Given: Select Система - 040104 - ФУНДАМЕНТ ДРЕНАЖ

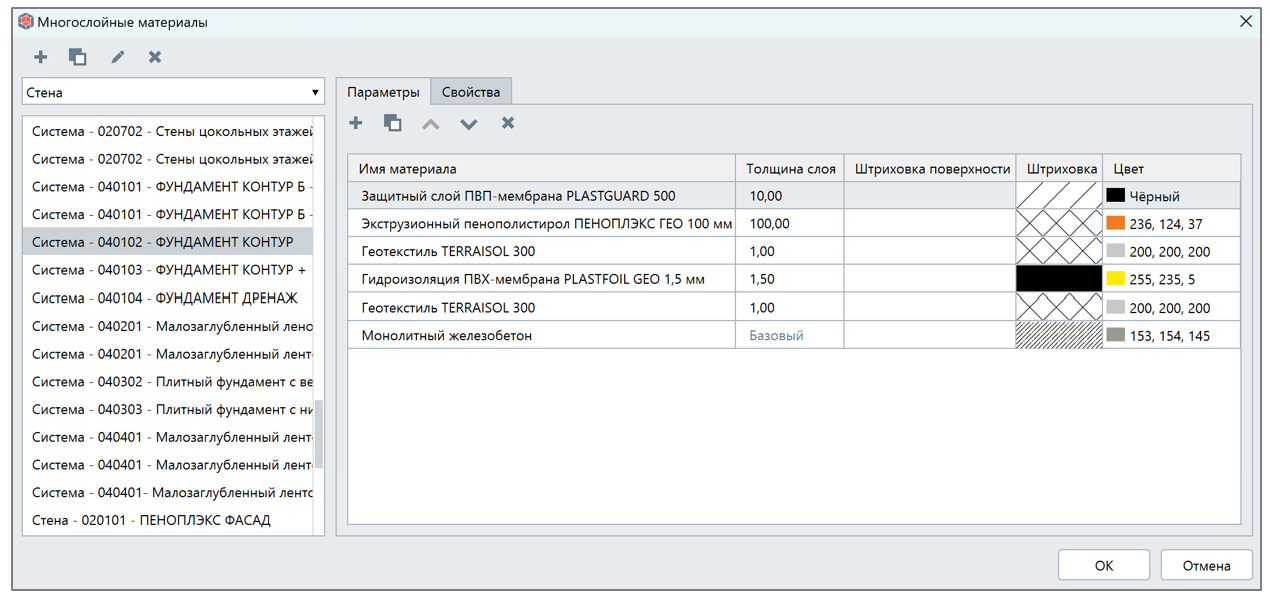Looking at the screenshot, I should [x=168, y=298].
